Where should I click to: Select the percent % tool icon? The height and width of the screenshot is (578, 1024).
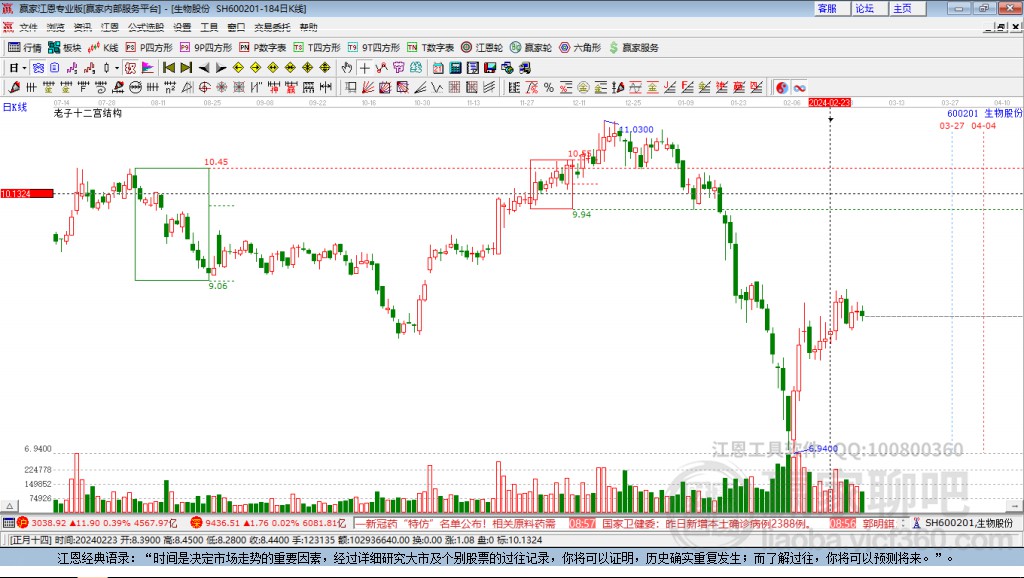549,87
